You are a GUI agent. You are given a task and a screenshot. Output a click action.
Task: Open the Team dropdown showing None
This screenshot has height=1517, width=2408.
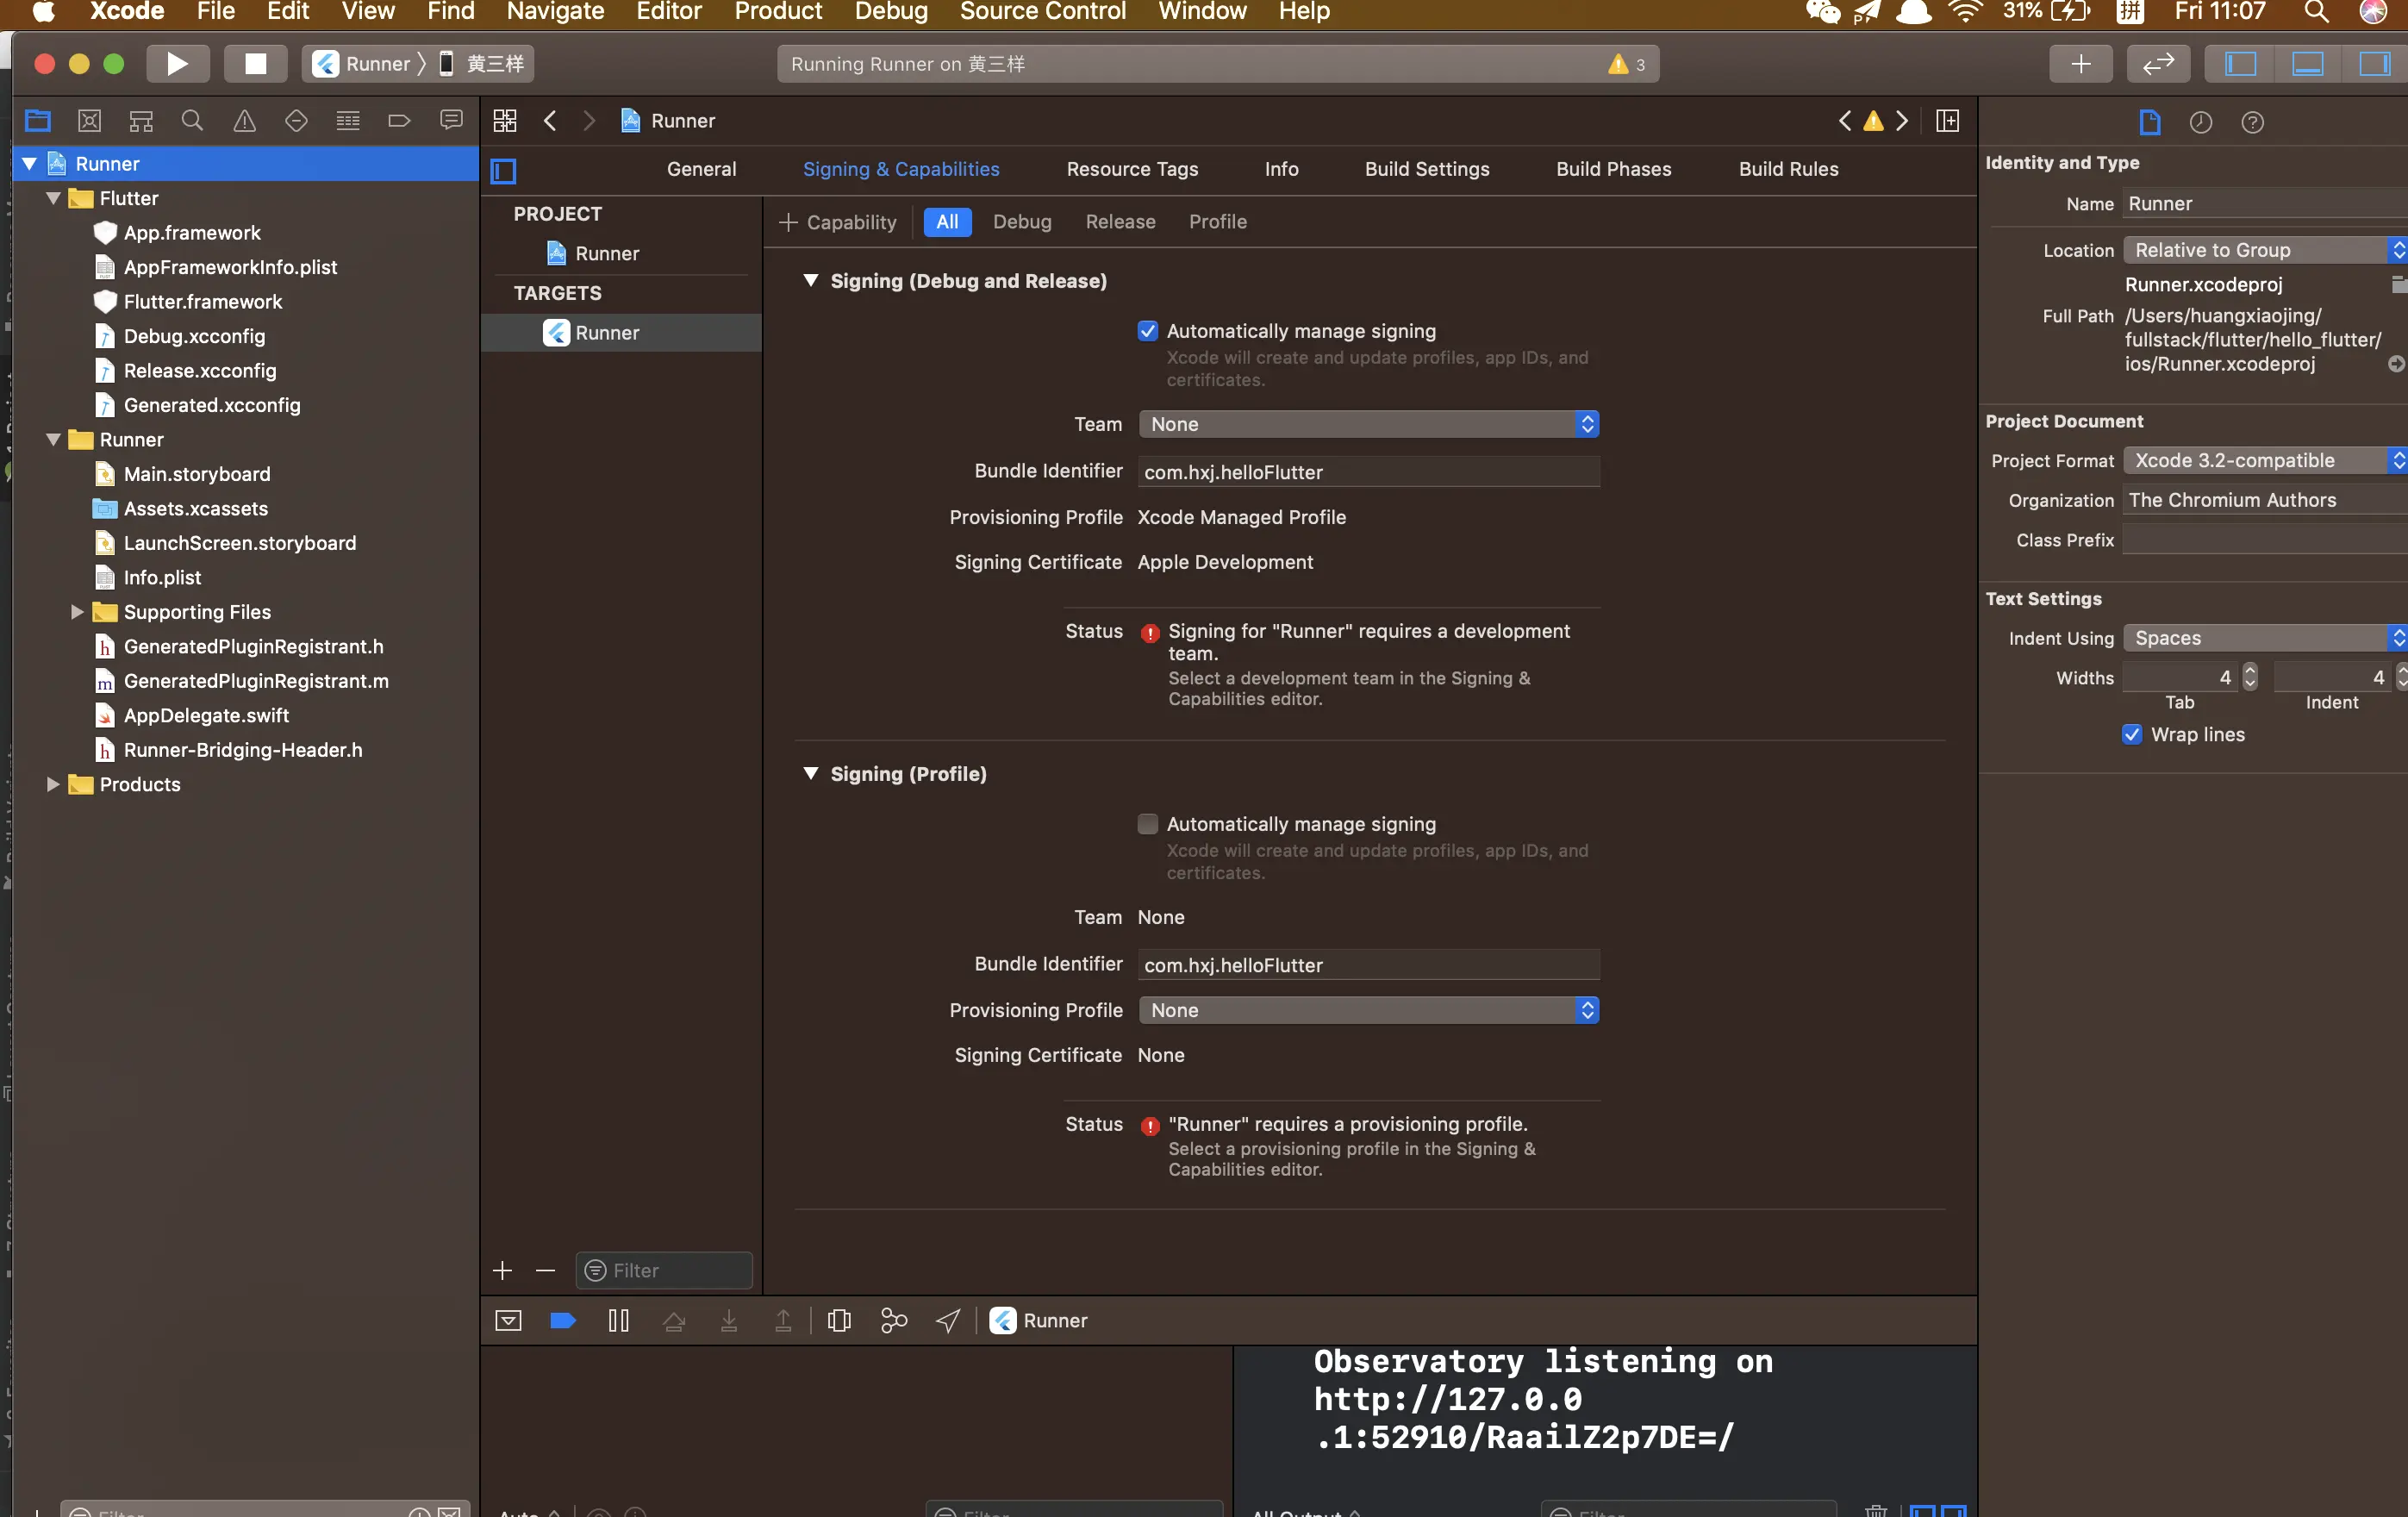[x=1368, y=424]
